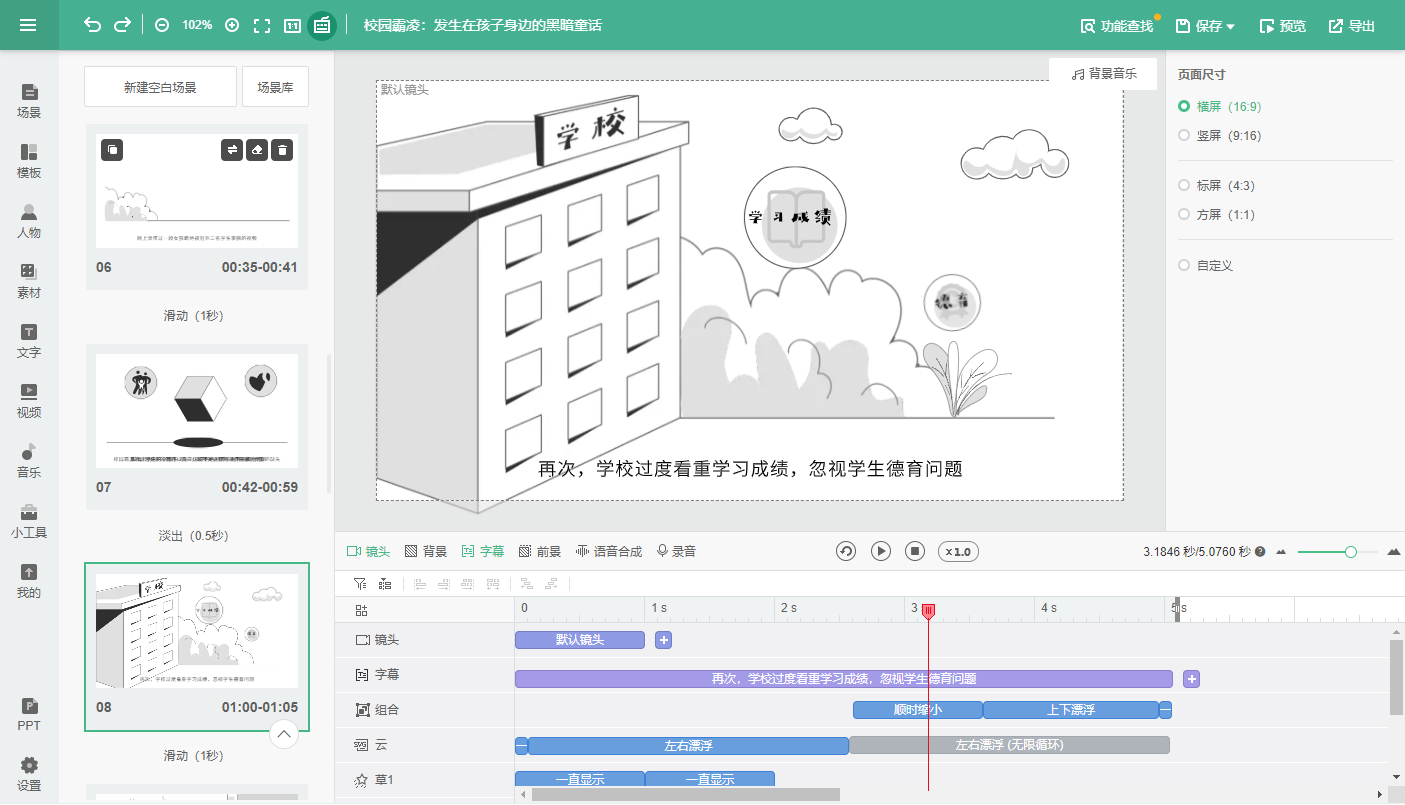Add a subtitle with plus in 字幕 row

[x=1191, y=679]
